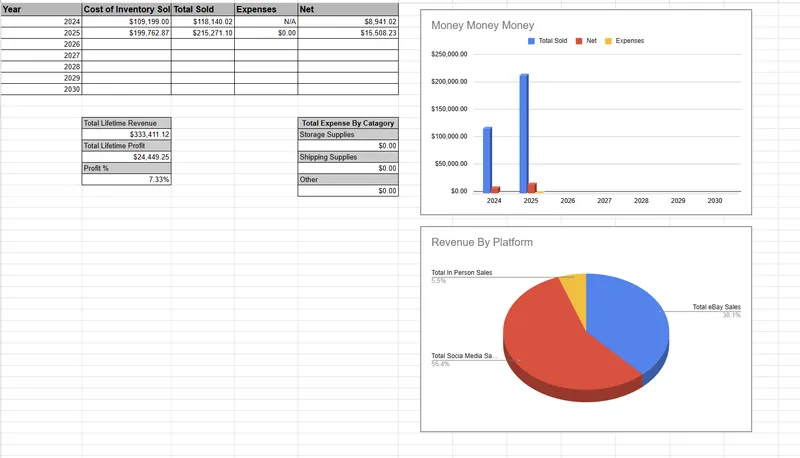Click the Storage Supplies label cell

coord(348,134)
